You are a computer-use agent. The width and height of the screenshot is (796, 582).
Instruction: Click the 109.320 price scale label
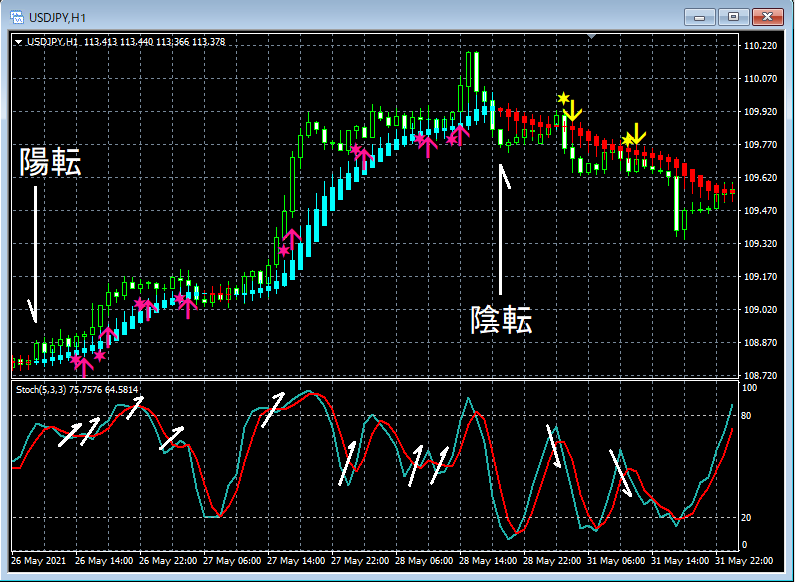[x=760, y=244]
